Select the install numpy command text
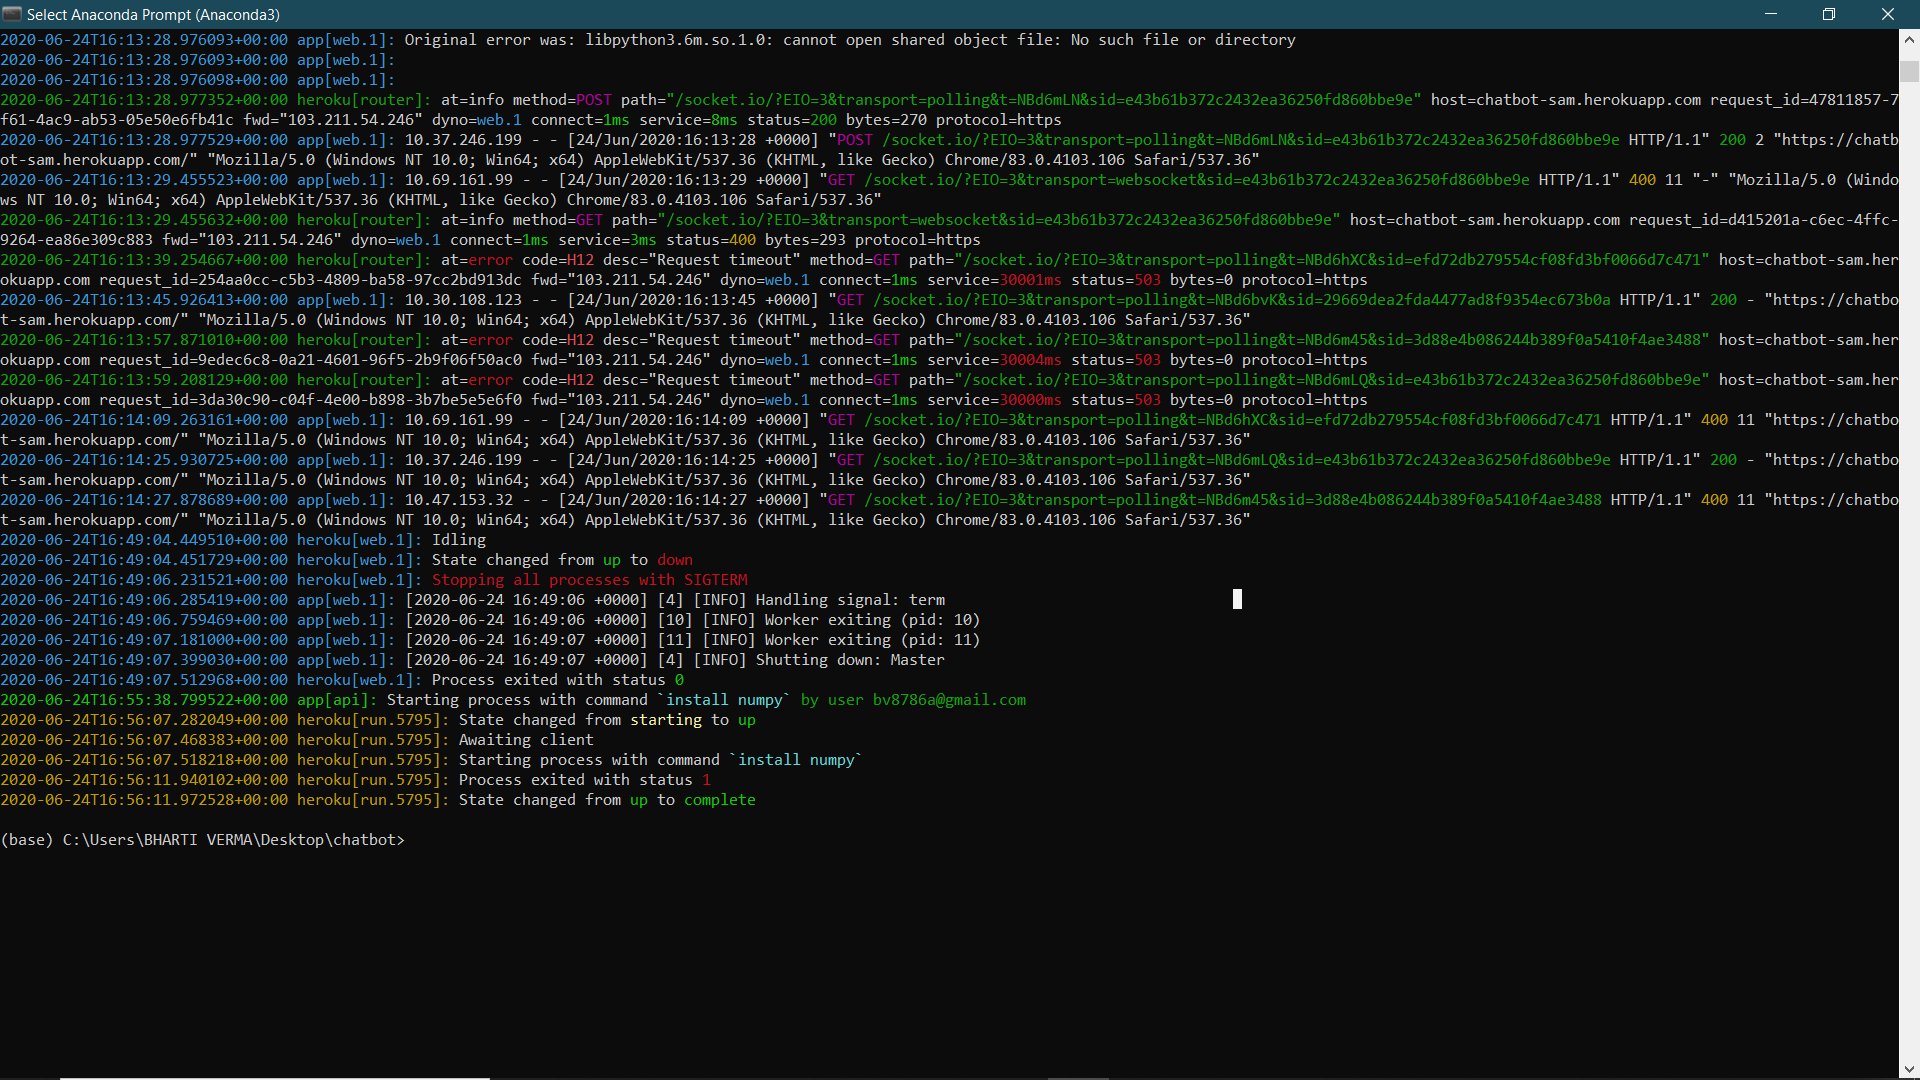The height and width of the screenshot is (1080, 1920). tap(726, 700)
